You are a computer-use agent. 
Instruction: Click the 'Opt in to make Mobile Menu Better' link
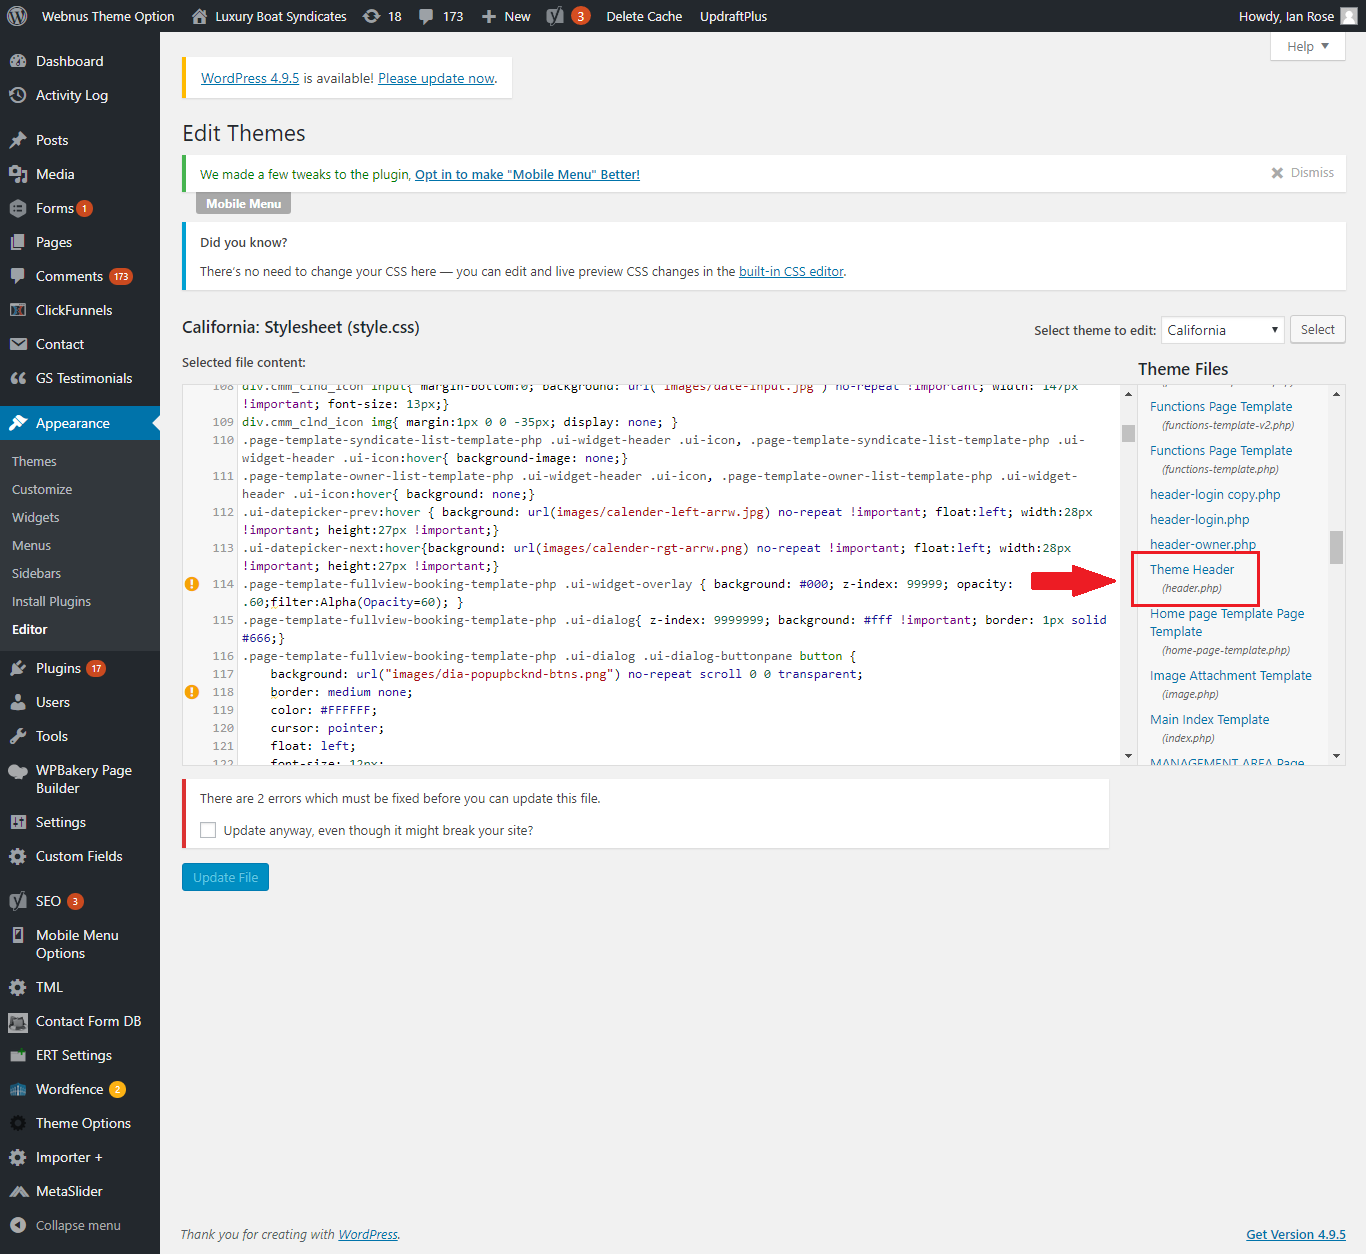click(x=527, y=174)
